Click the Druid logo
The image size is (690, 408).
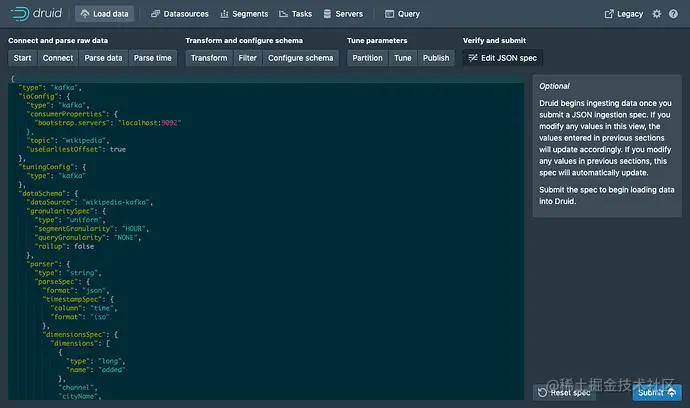point(36,14)
